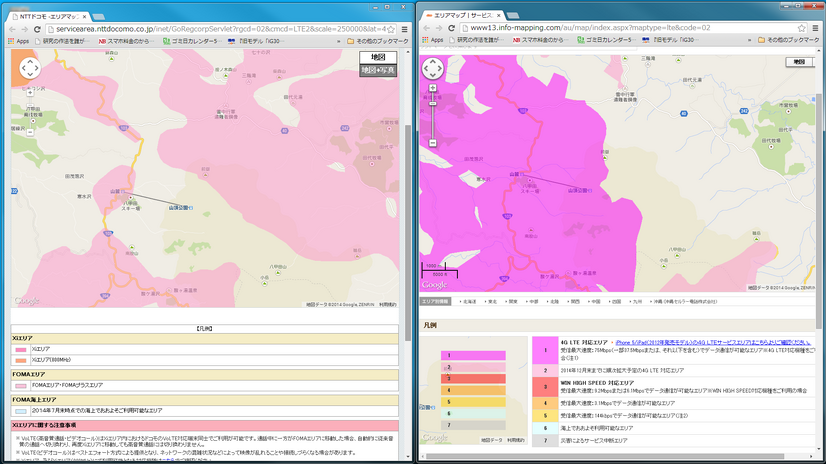
Task: Click 利用規約 link on docomo map
Action: point(388,304)
